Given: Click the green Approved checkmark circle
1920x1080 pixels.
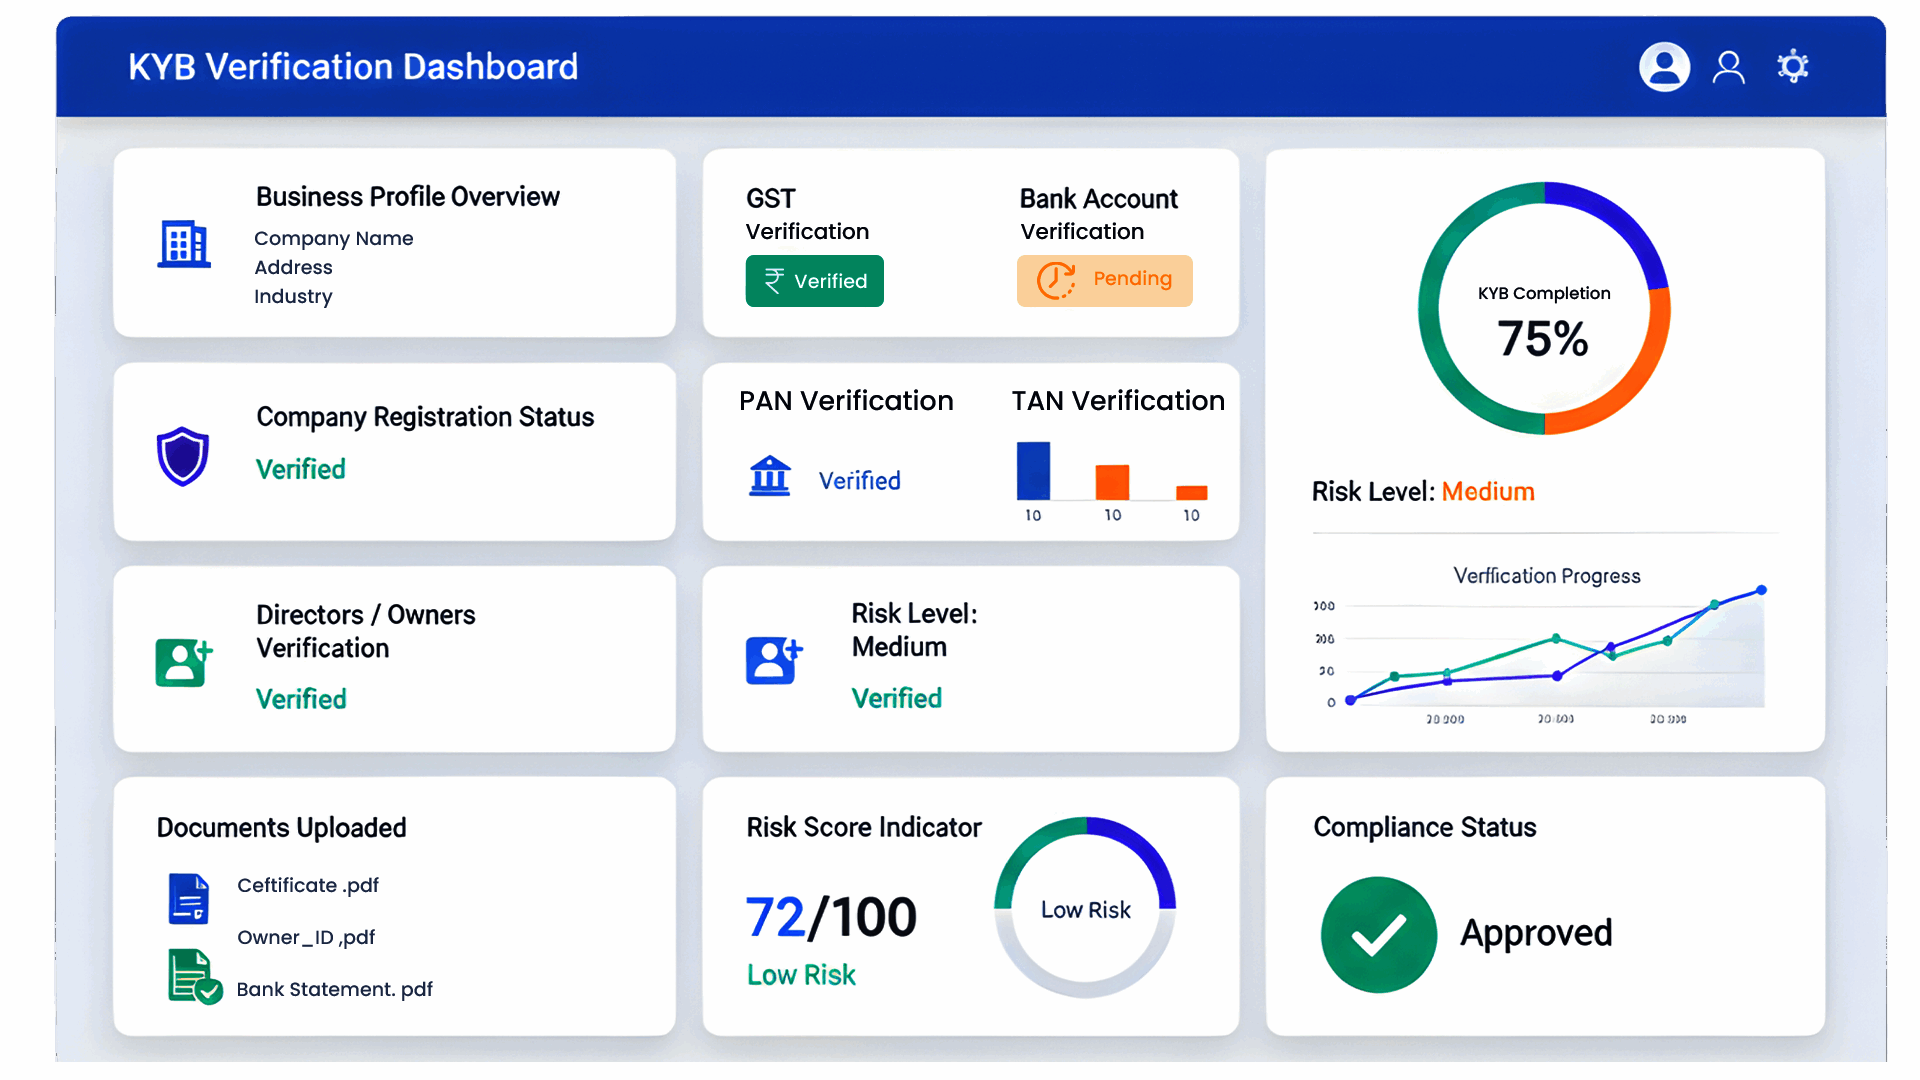Looking at the screenshot, I should click(1378, 935).
